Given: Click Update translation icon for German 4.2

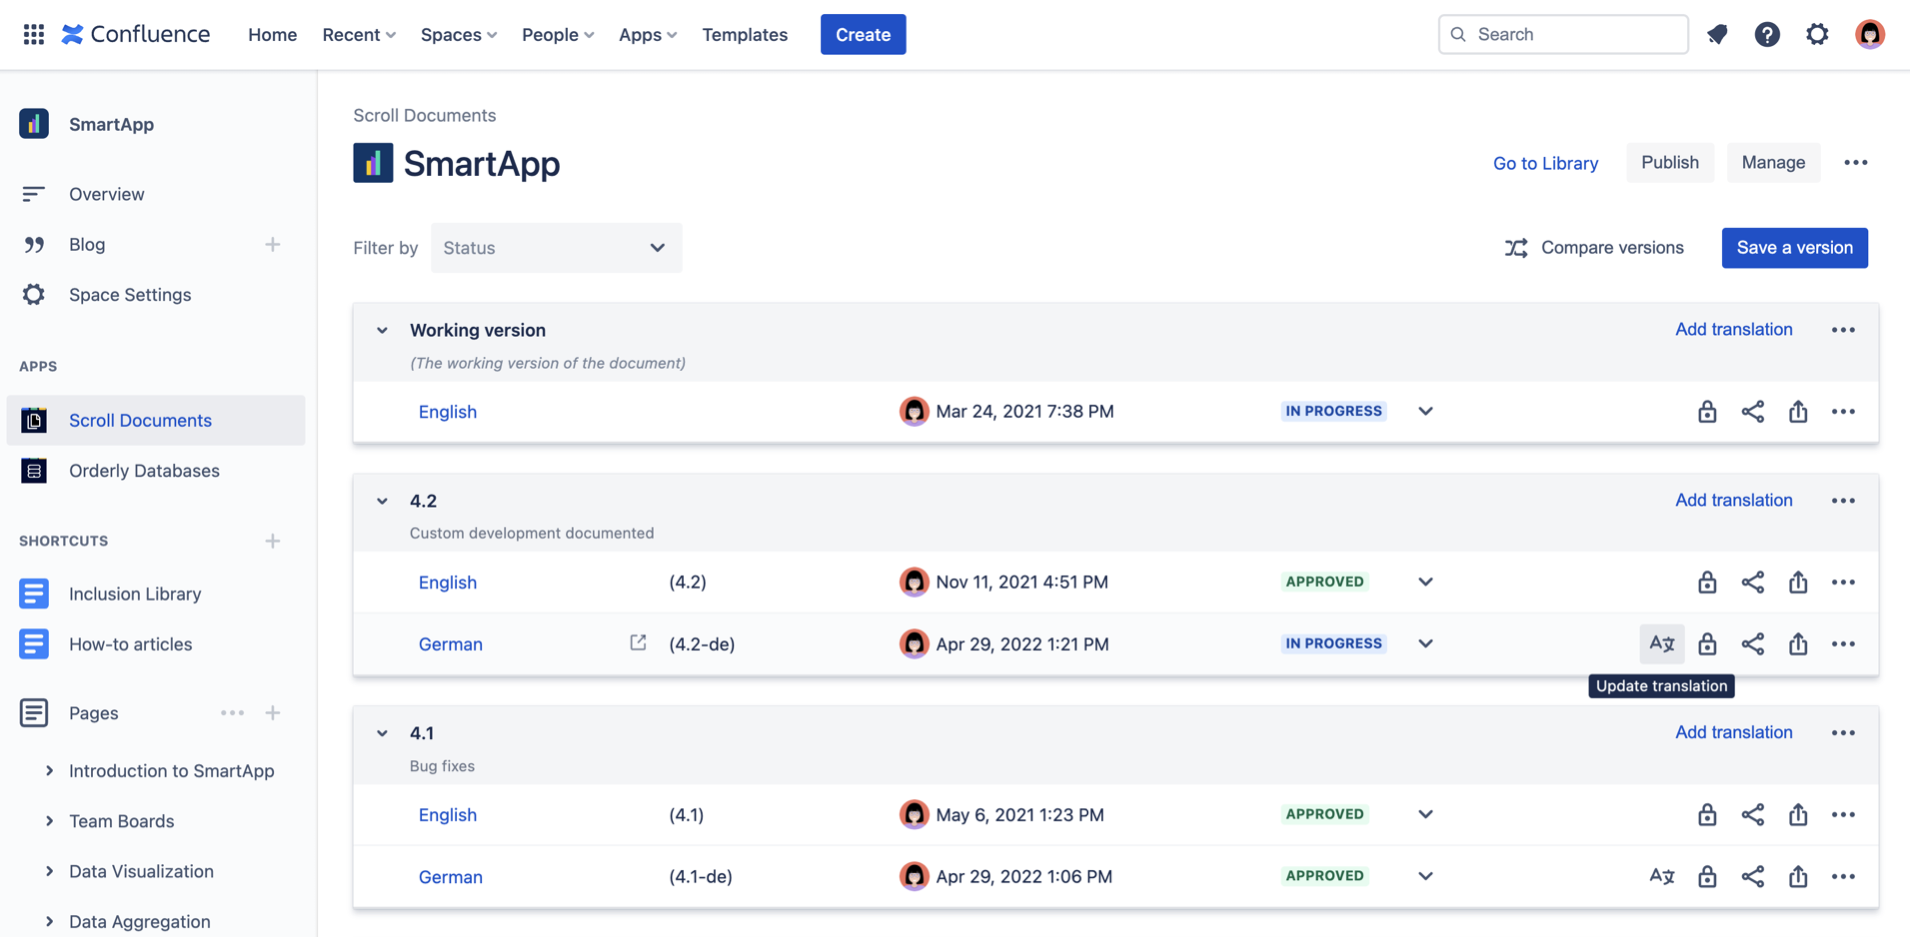Looking at the screenshot, I should point(1661,644).
